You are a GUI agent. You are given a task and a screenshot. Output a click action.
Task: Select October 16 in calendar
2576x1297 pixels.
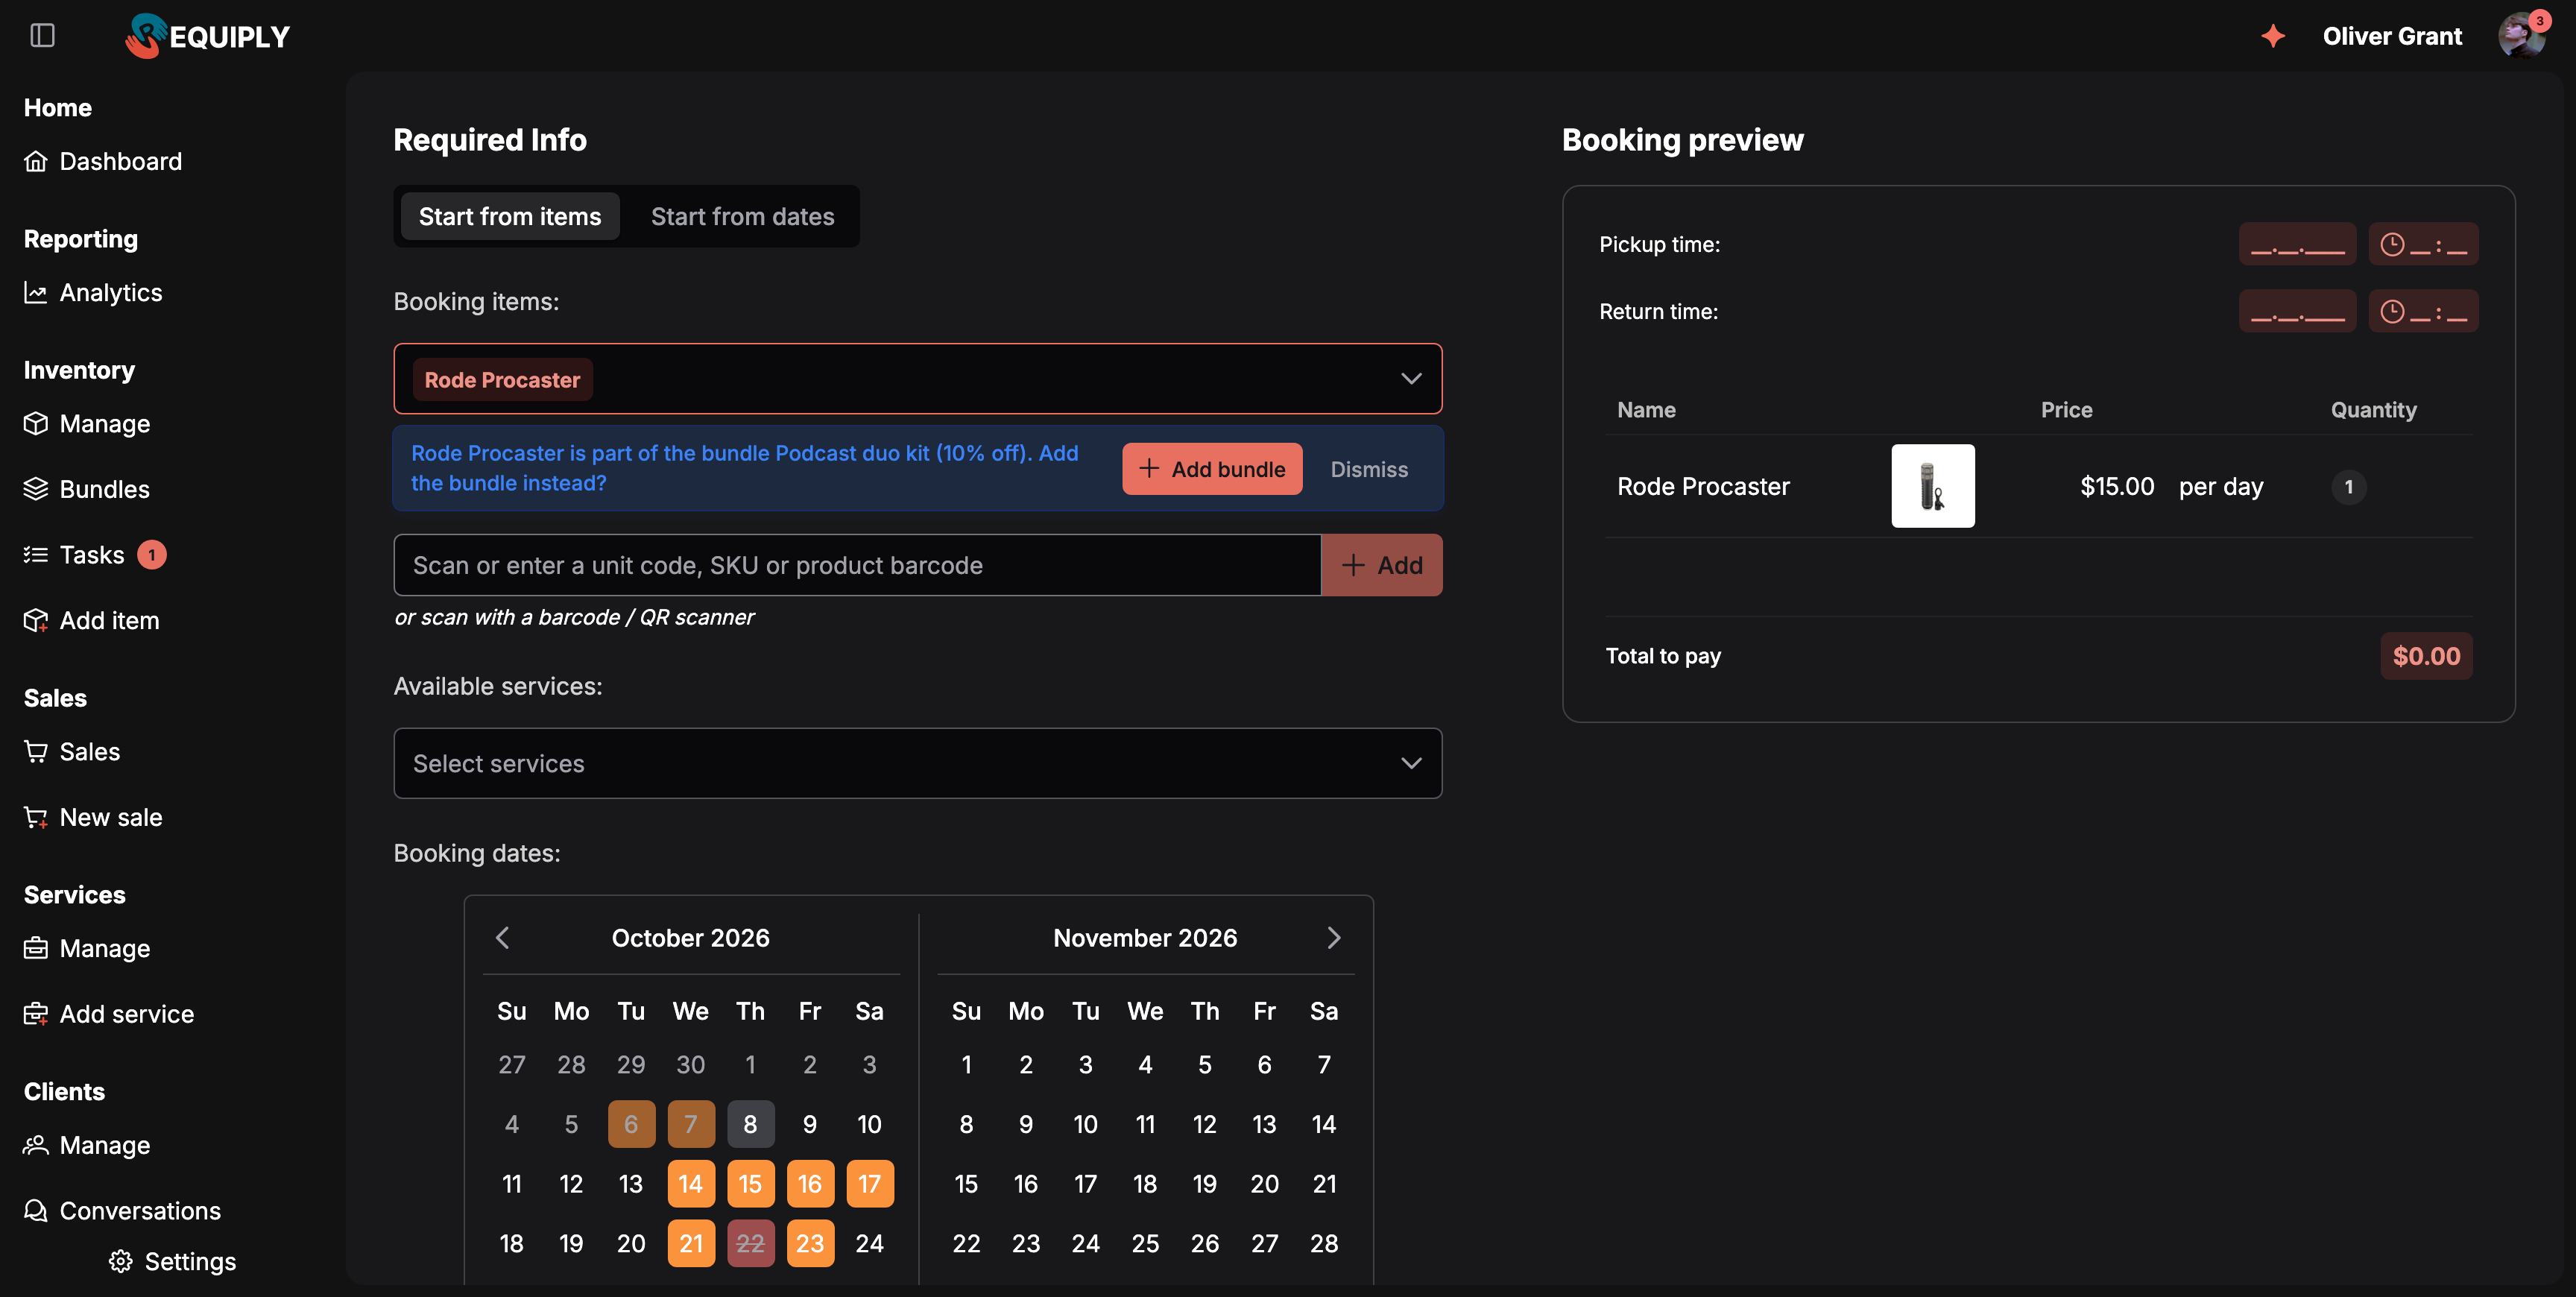point(810,1184)
